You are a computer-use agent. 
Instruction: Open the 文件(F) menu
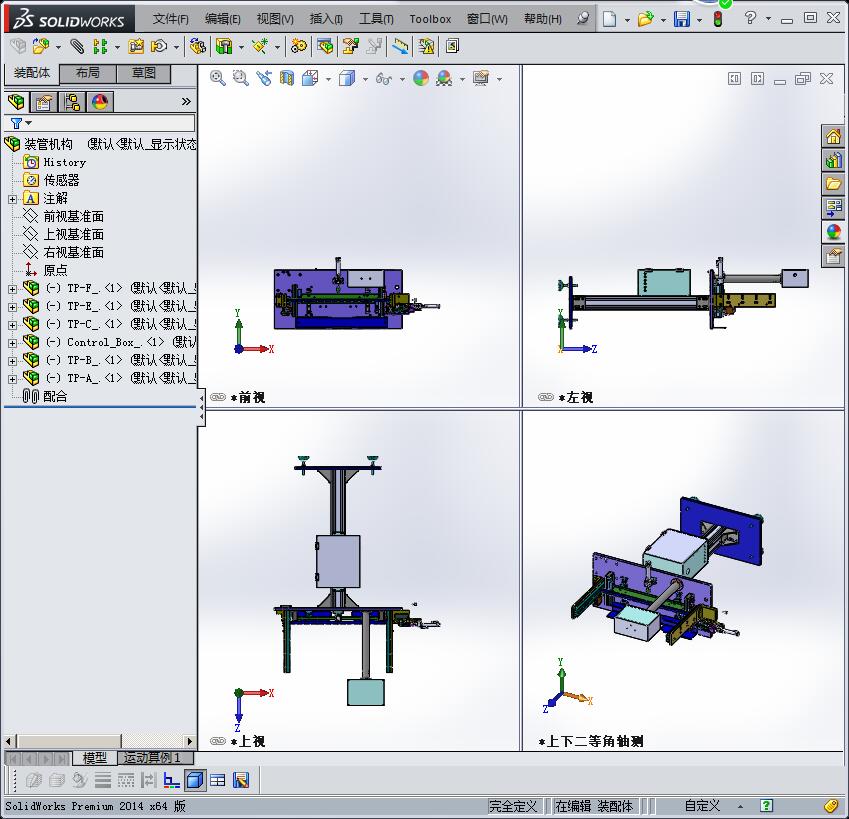(x=171, y=19)
